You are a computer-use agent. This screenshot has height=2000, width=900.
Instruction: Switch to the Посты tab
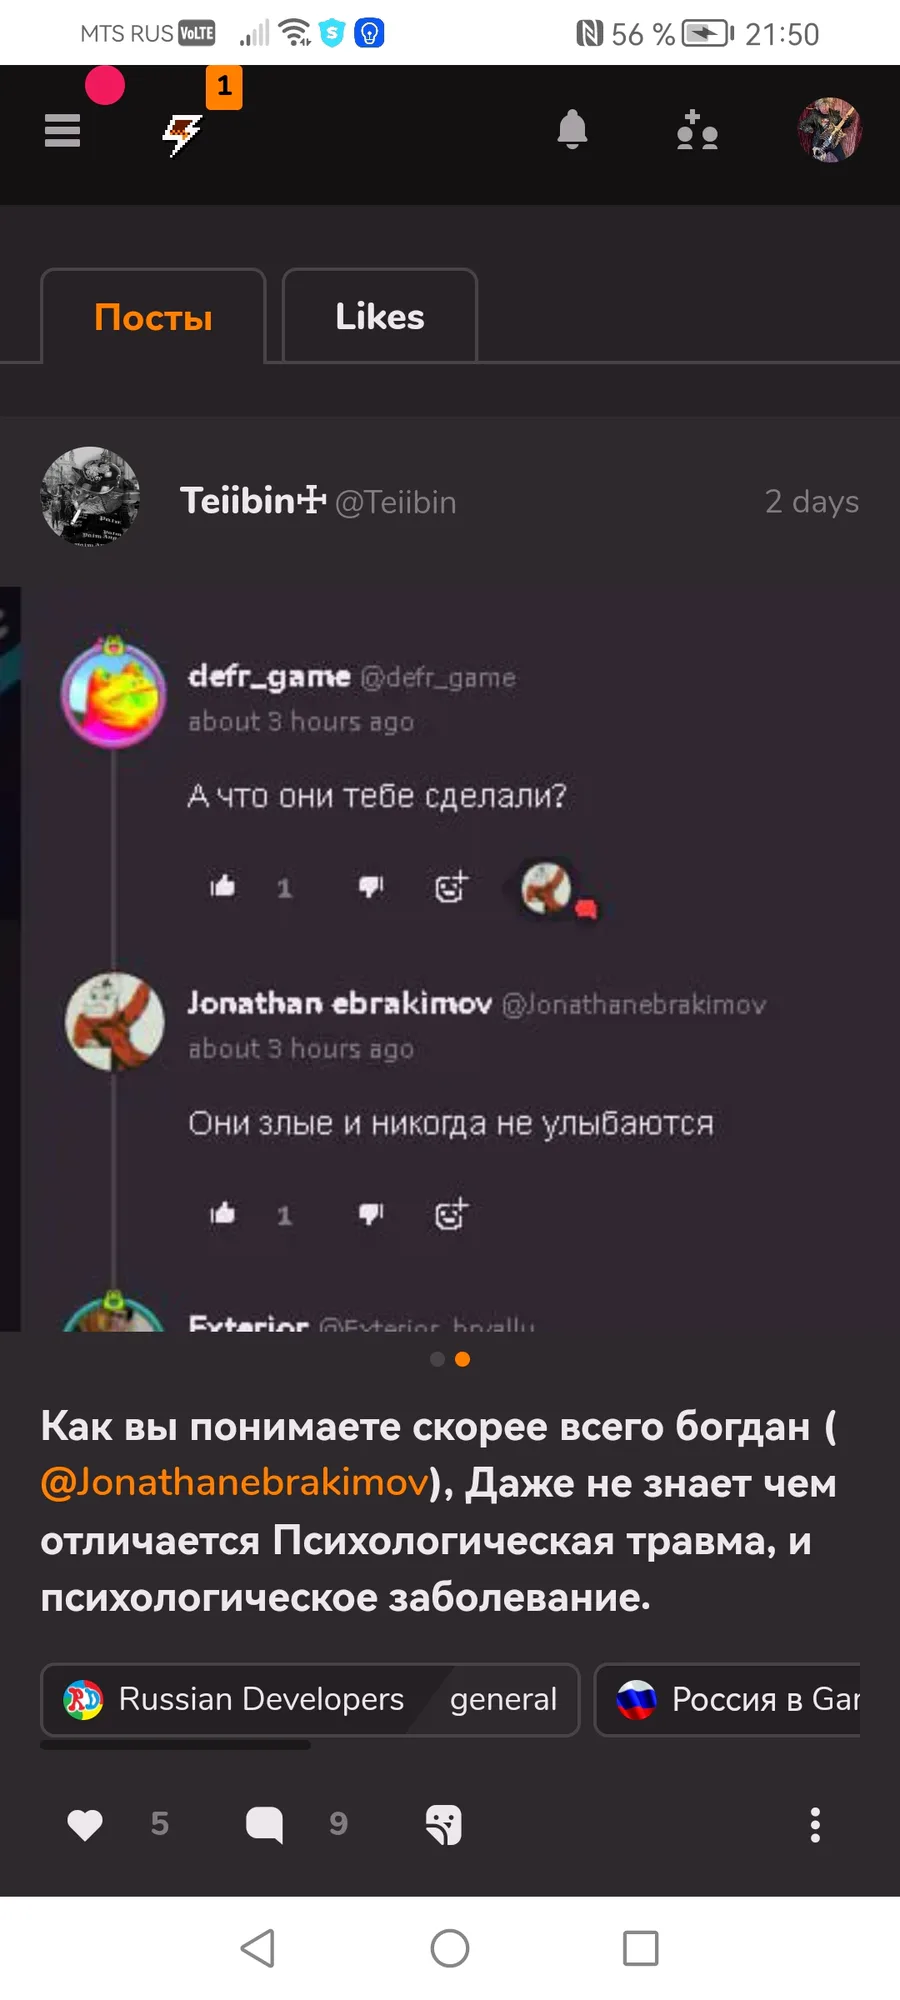click(153, 317)
